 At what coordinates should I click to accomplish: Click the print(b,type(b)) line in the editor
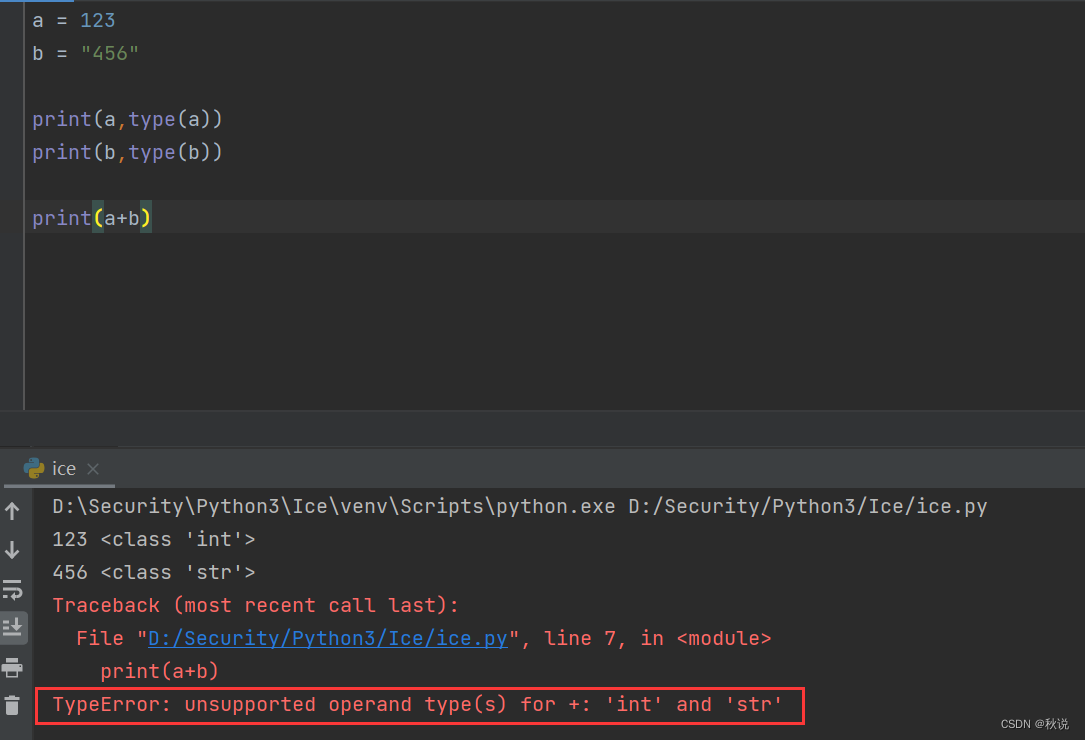click(x=127, y=152)
